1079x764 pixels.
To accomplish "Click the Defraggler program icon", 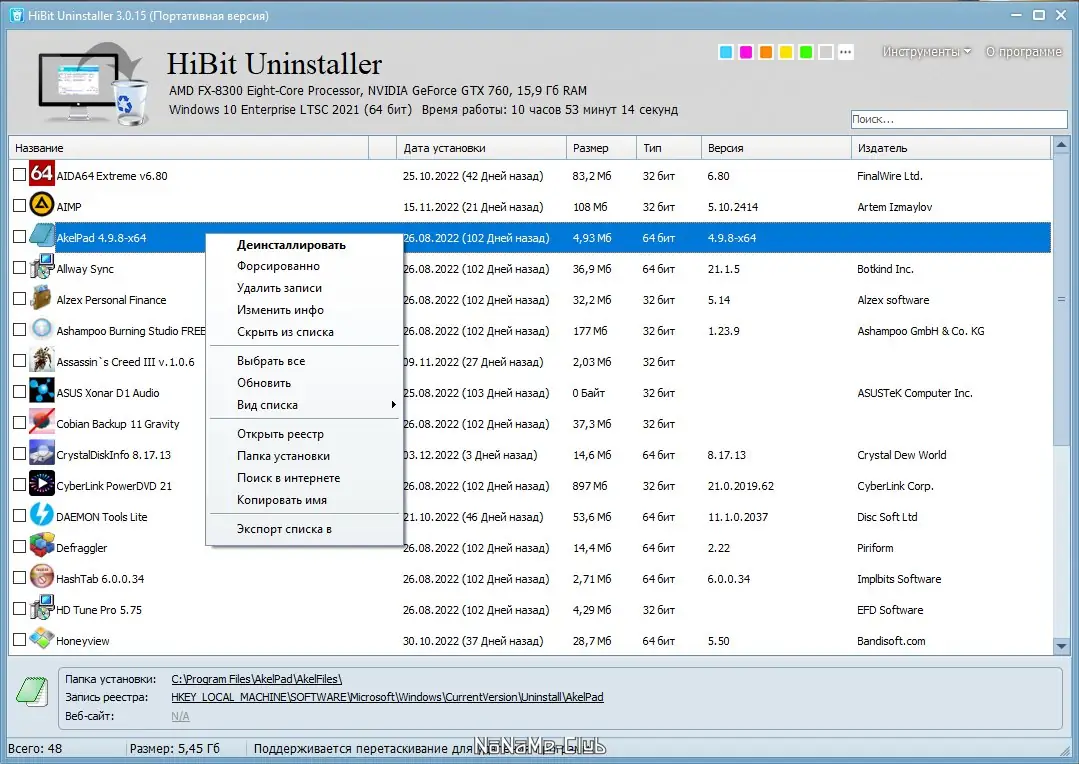I will tap(41, 546).
